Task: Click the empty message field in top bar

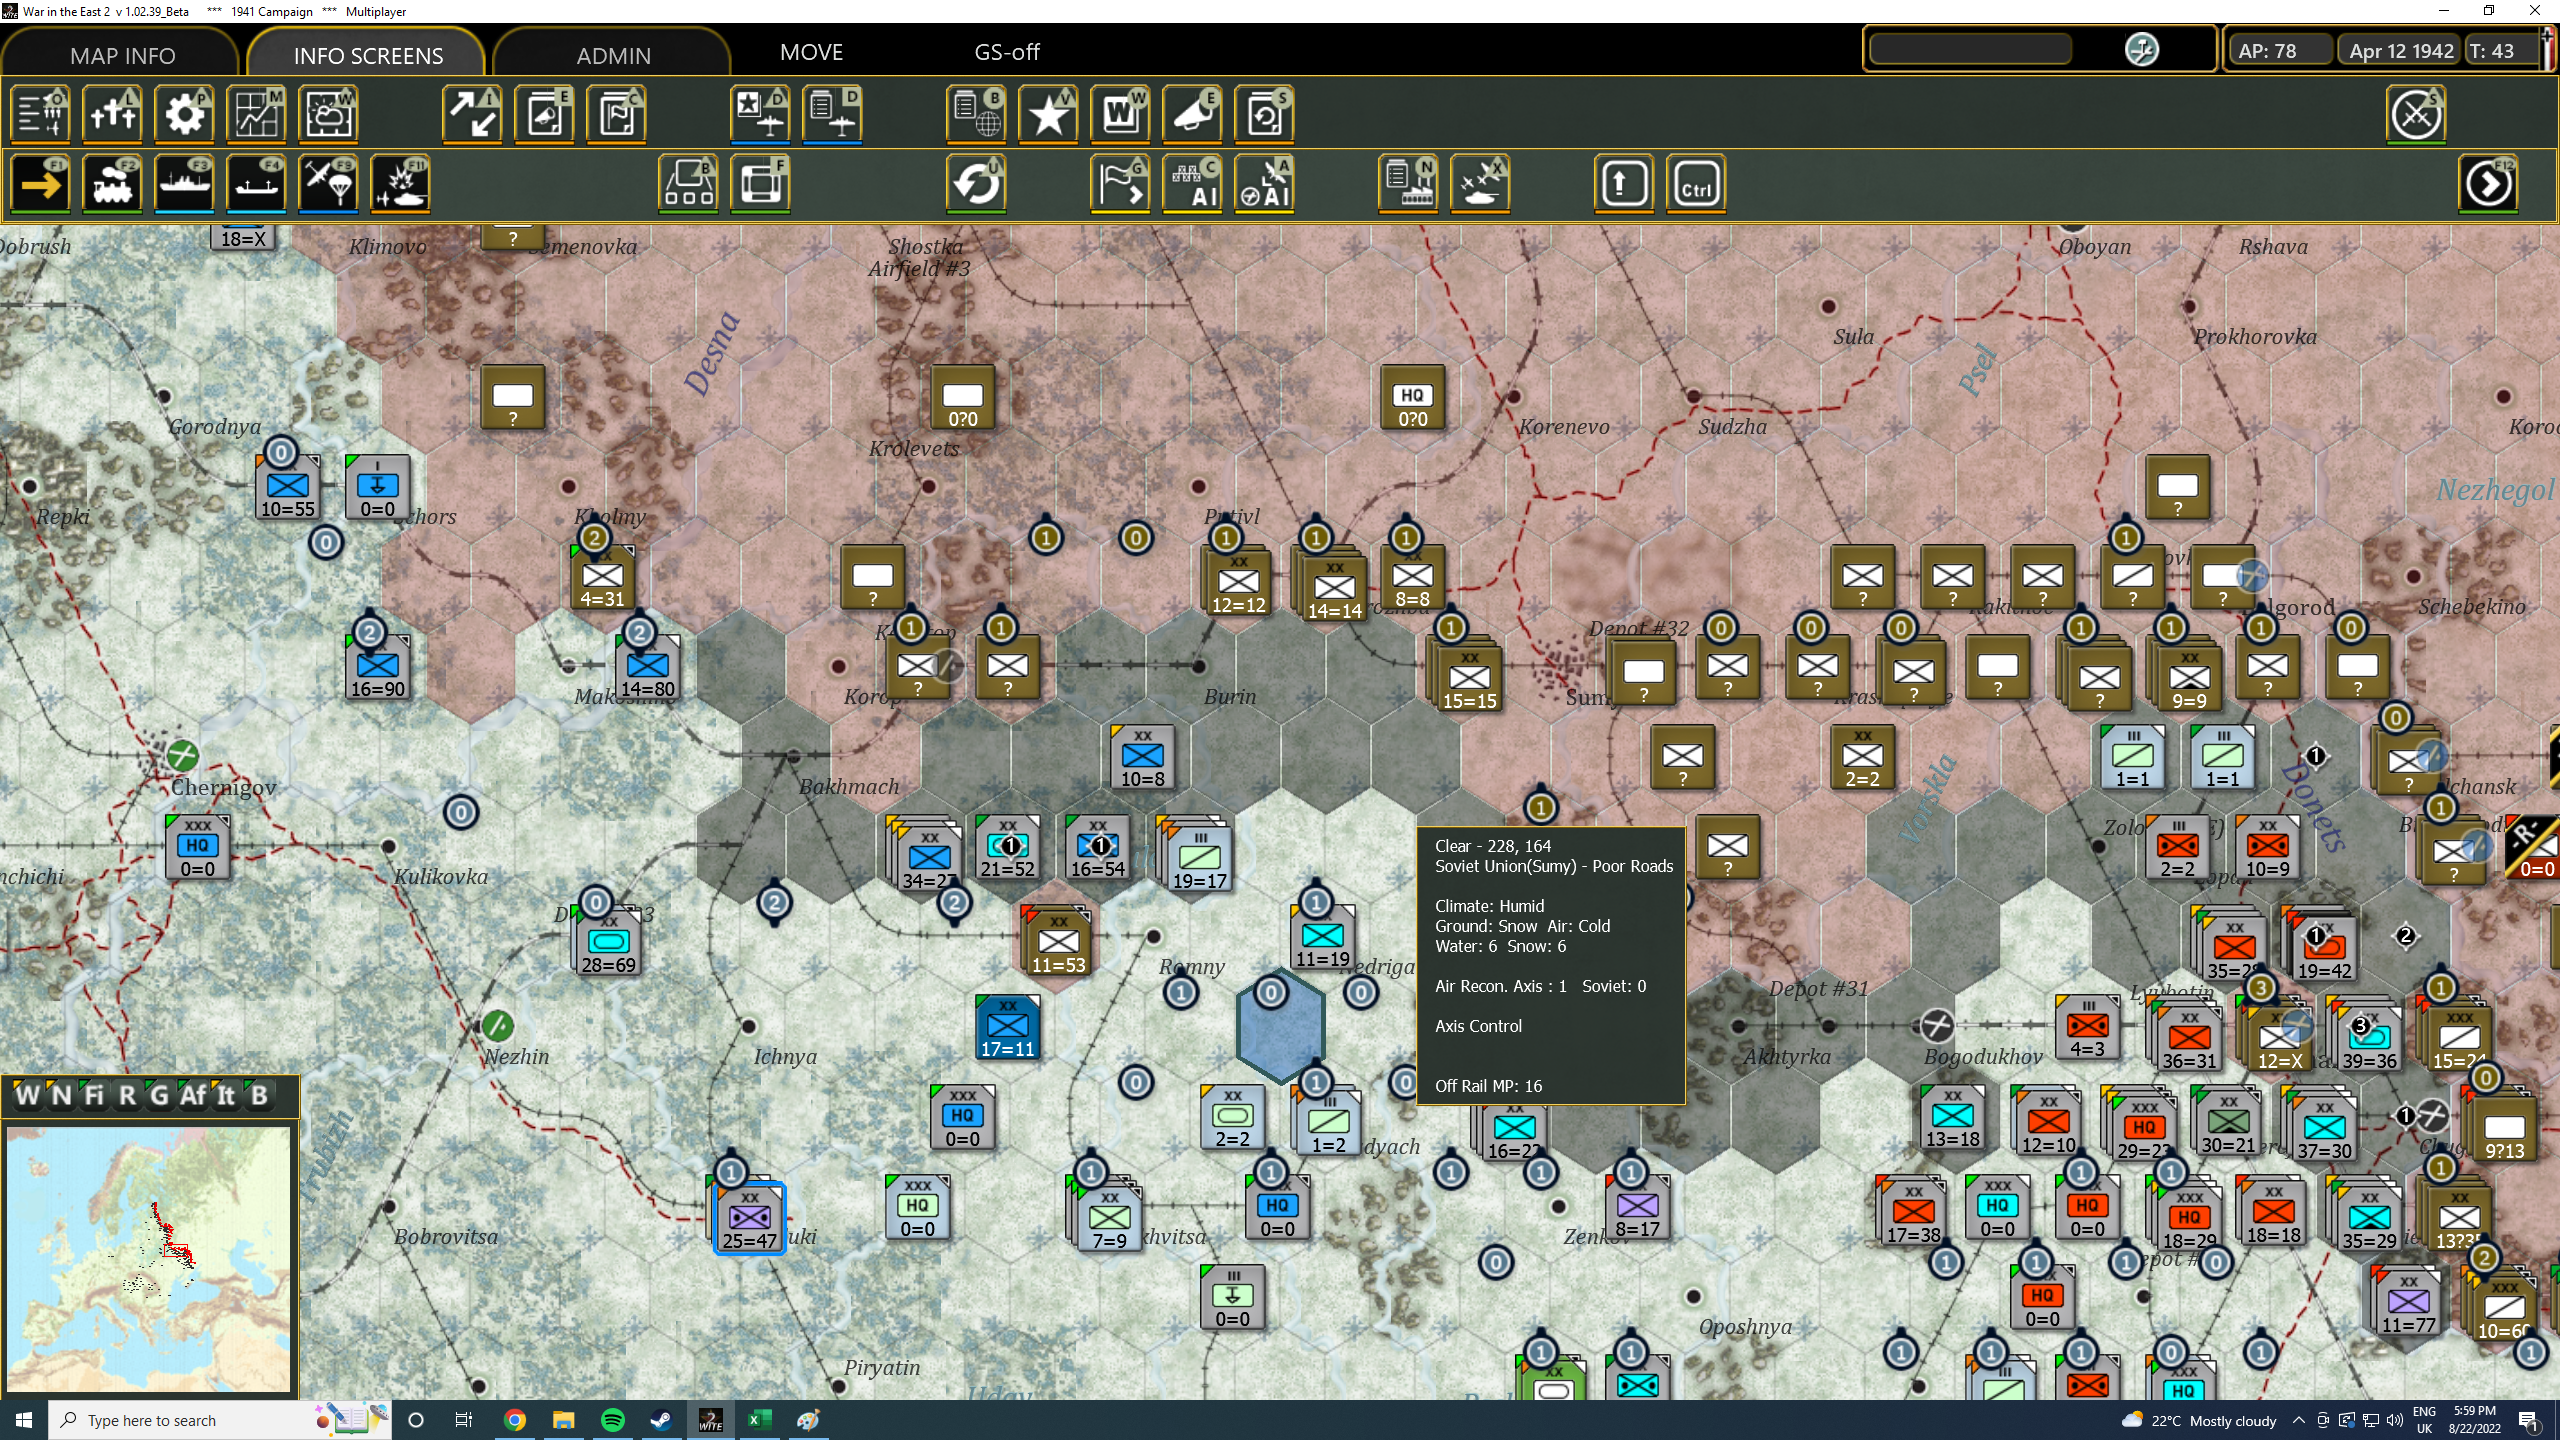Action: [1970, 49]
